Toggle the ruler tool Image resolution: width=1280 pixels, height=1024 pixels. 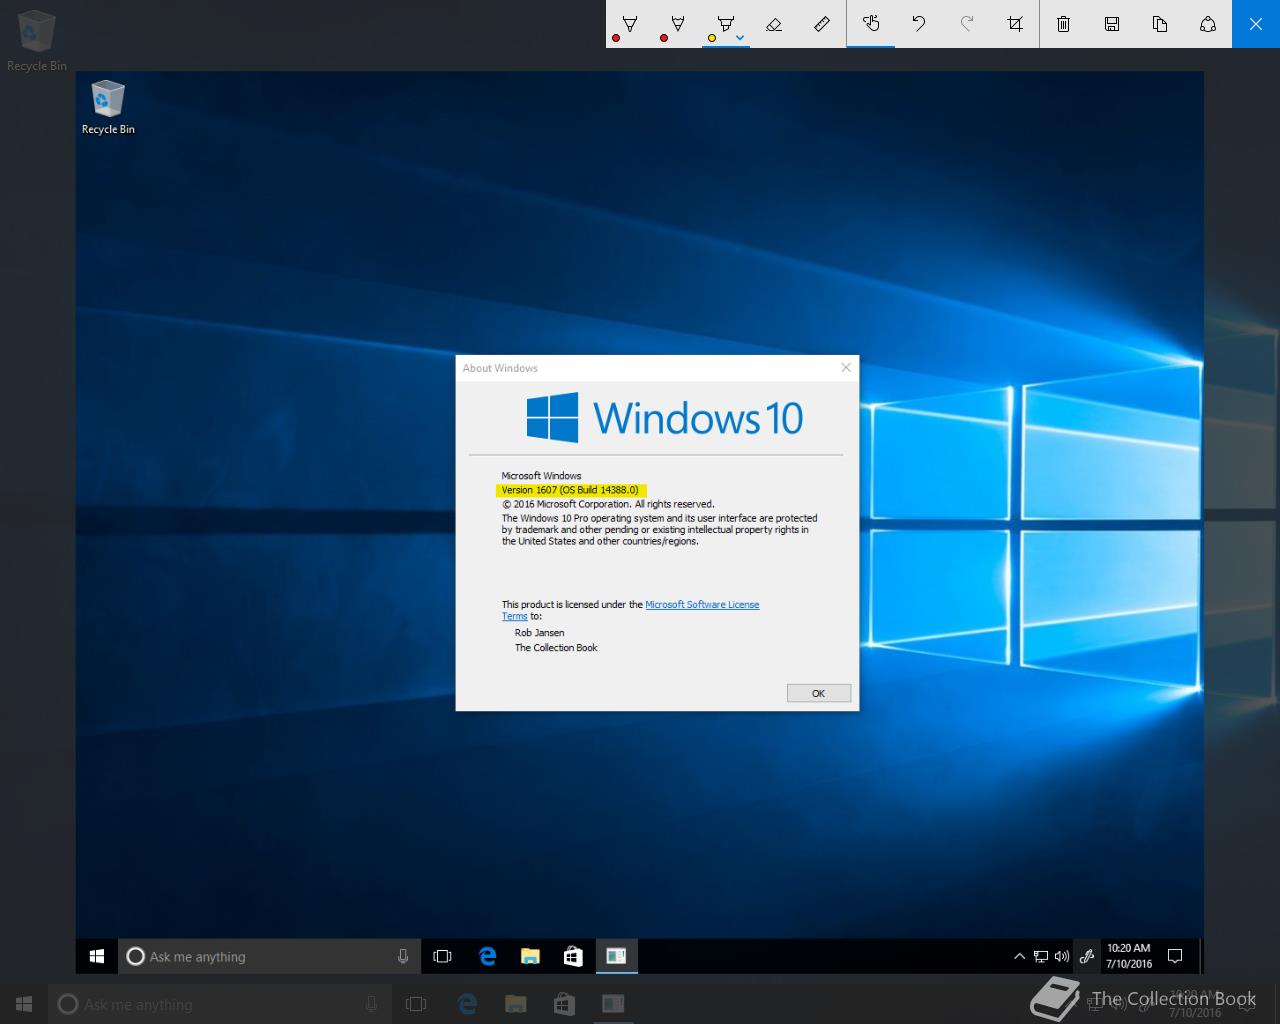822,24
